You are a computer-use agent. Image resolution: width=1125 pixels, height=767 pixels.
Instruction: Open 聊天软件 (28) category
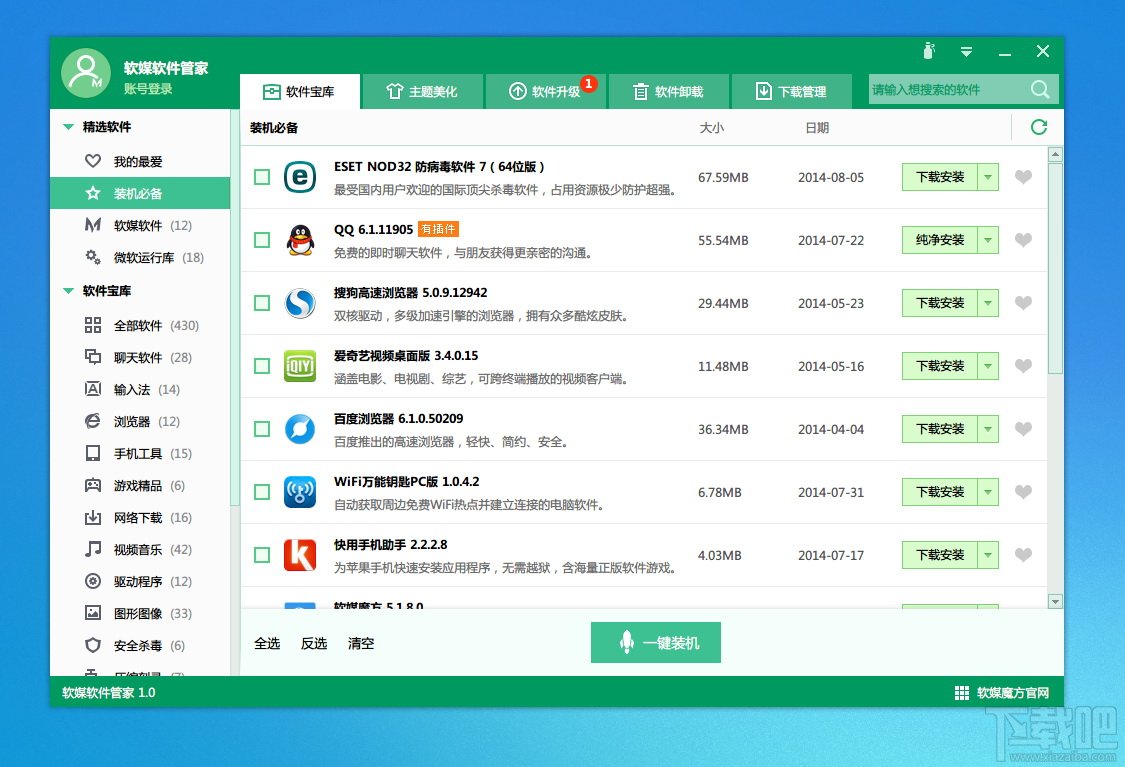tap(140, 357)
